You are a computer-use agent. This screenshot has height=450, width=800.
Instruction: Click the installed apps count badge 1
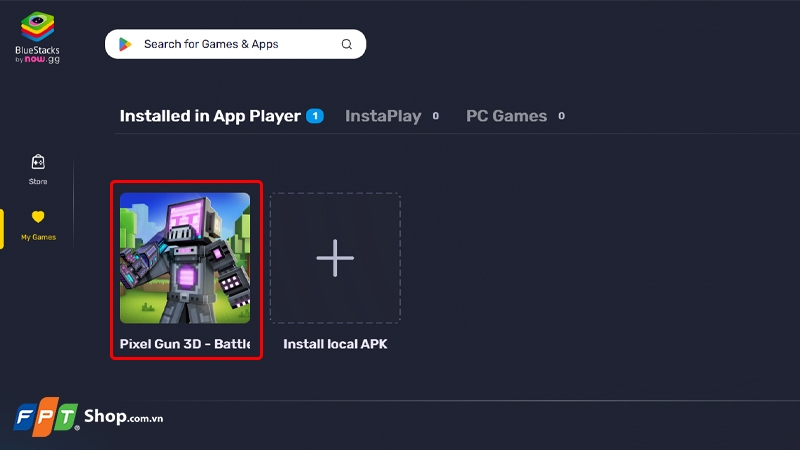point(315,116)
